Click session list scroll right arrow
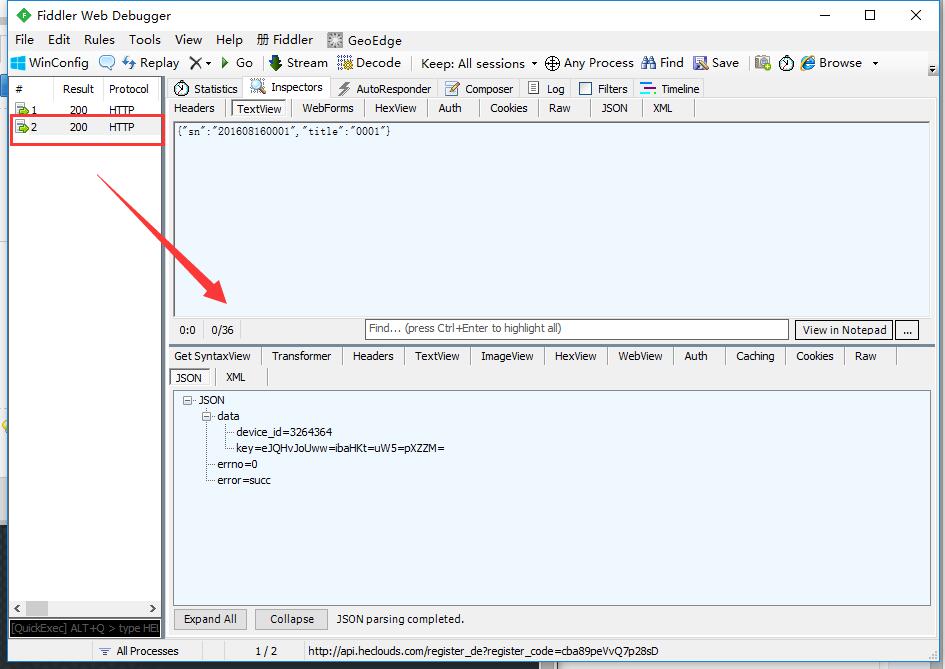 (153, 608)
